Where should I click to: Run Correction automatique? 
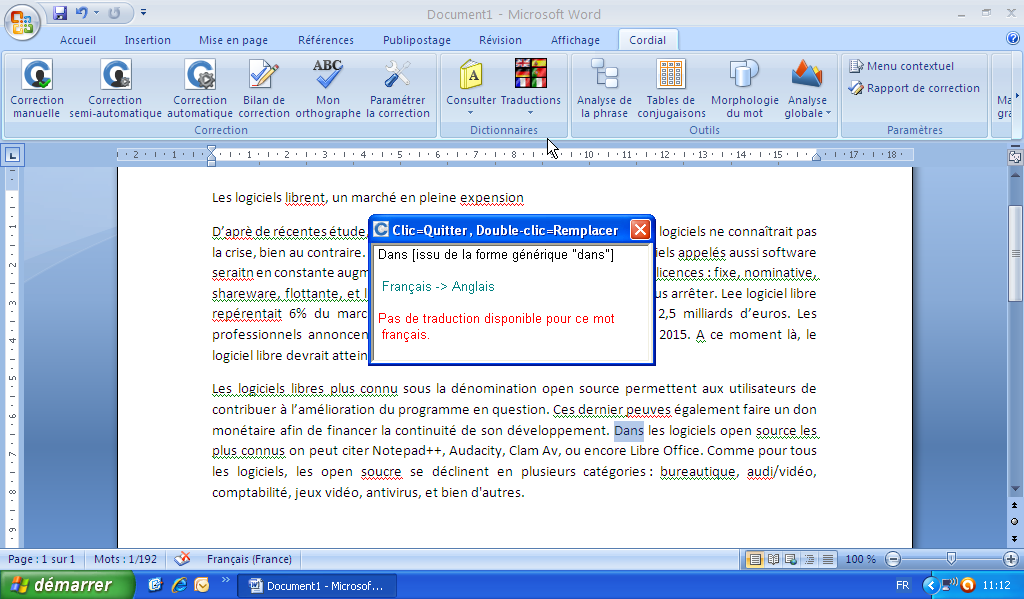click(x=200, y=89)
